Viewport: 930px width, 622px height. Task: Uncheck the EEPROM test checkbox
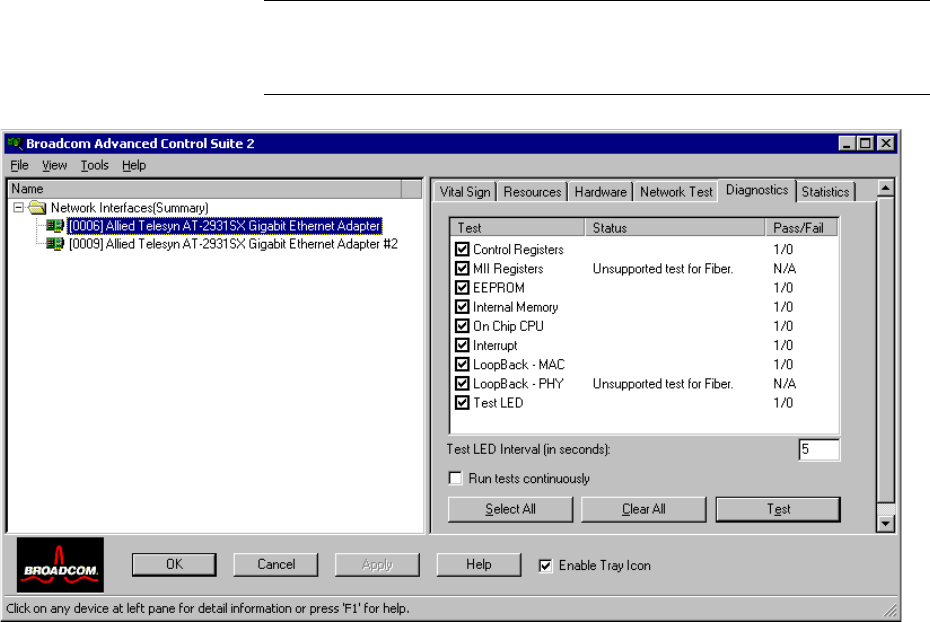tap(462, 288)
